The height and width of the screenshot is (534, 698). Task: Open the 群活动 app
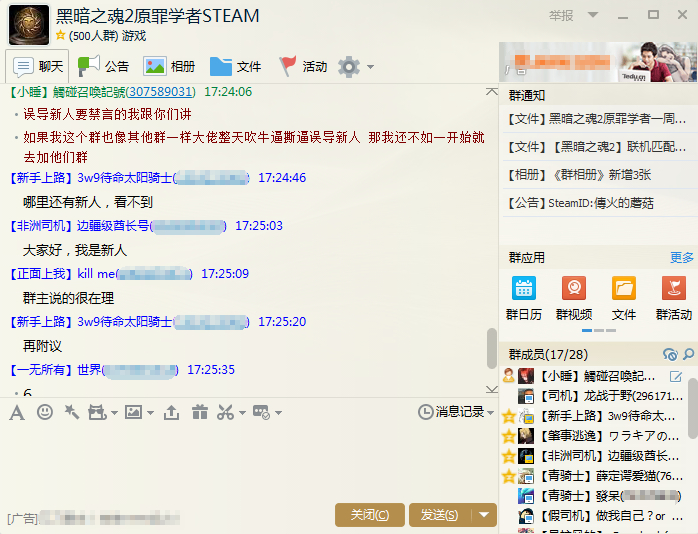[674, 298]
